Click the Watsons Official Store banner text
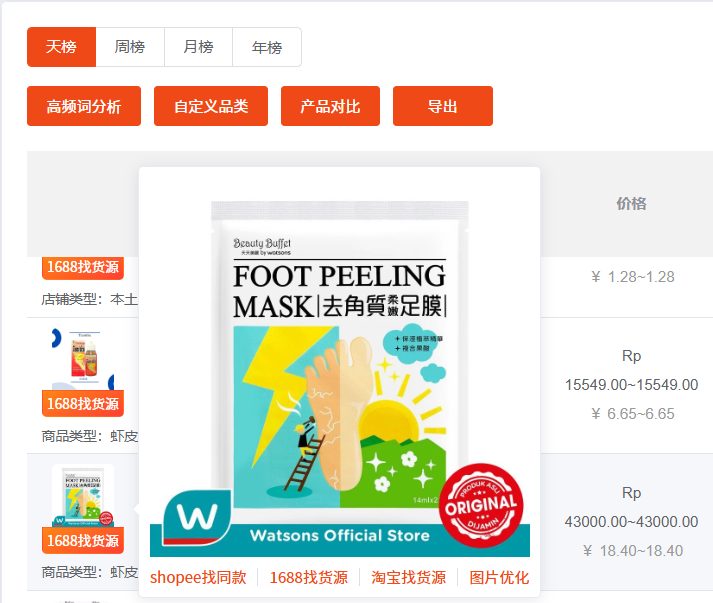The image size is (713, 603). (340, 536)
